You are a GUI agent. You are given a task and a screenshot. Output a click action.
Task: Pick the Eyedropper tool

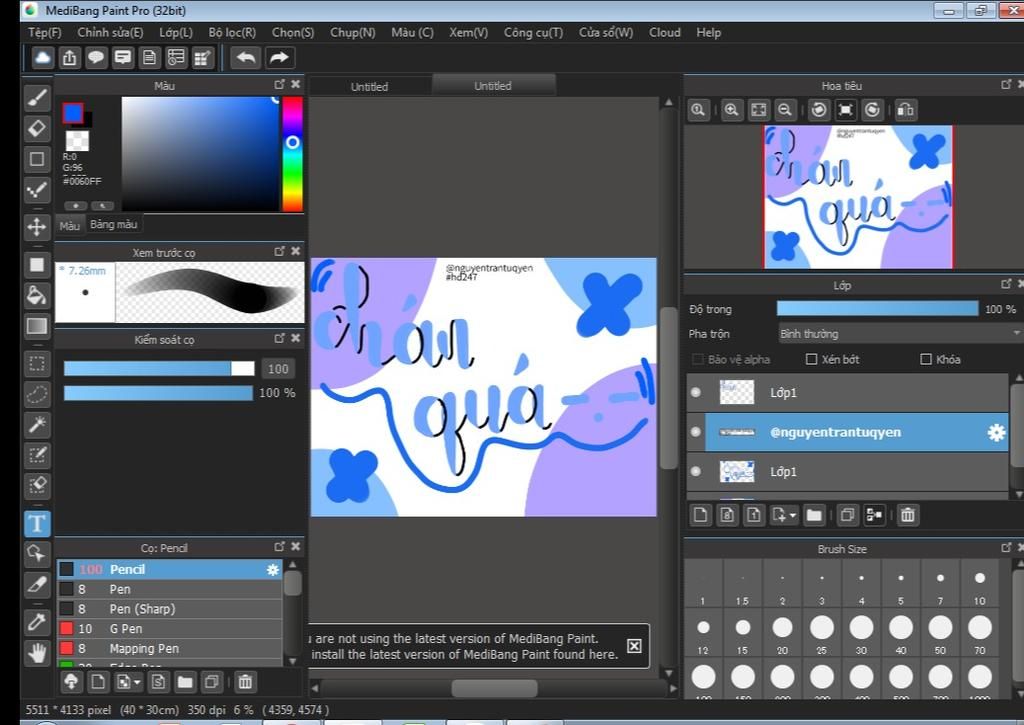pyautogui.click(x=37, y=621)
